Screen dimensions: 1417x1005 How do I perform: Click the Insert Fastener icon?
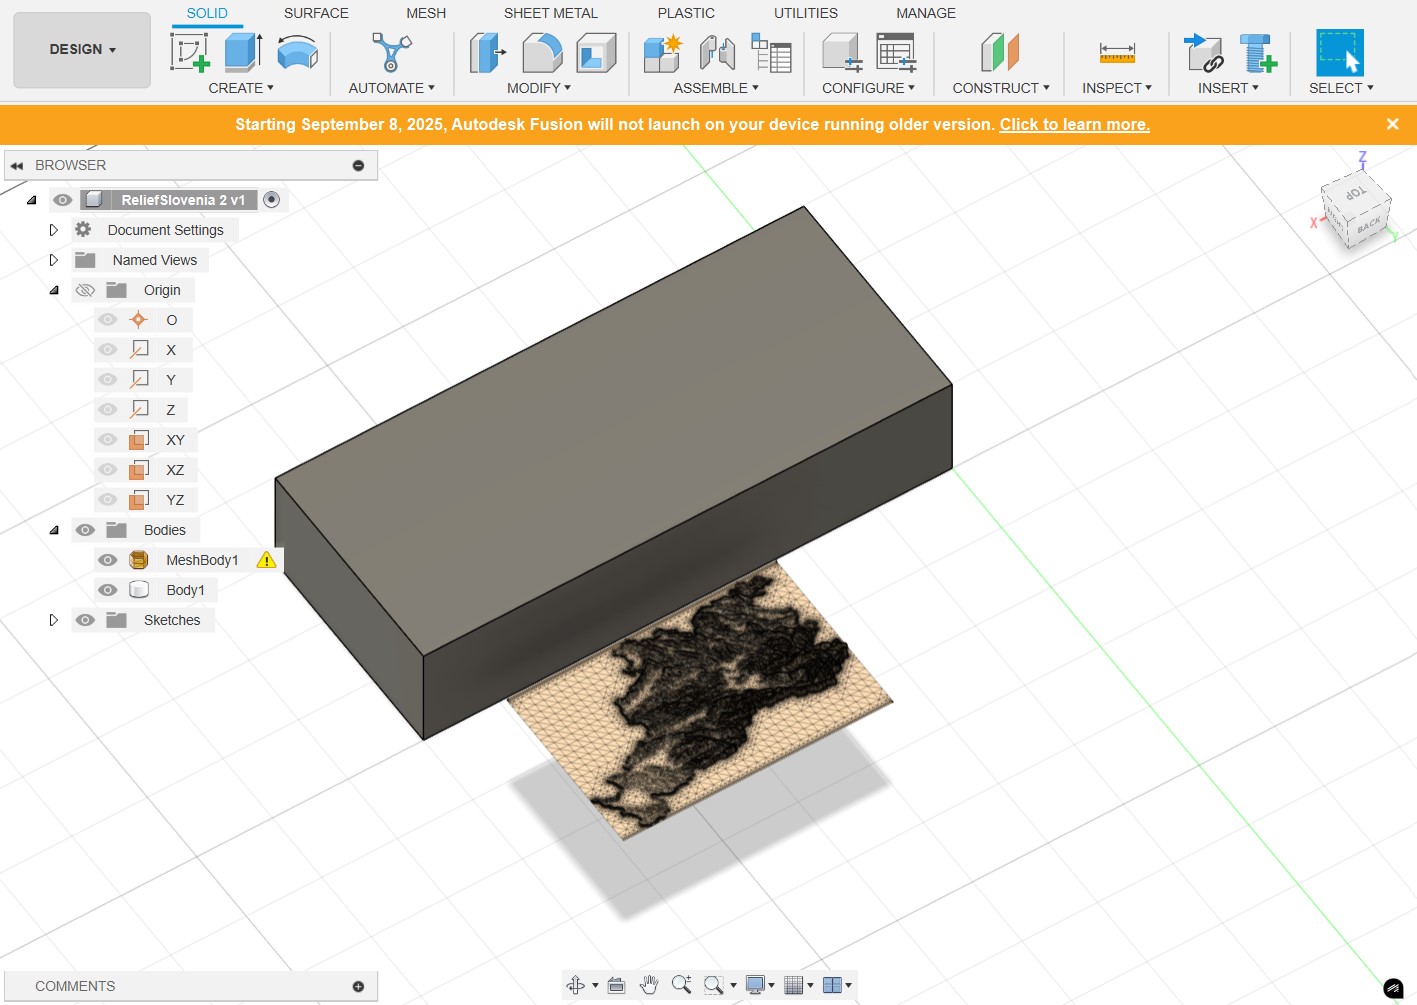(1258, 52)
